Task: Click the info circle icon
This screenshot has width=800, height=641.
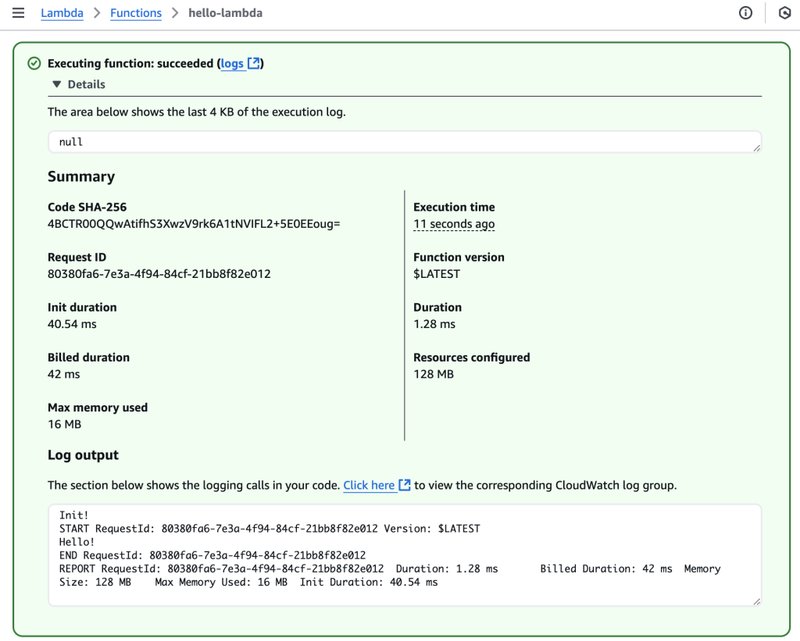Action: 745,13
